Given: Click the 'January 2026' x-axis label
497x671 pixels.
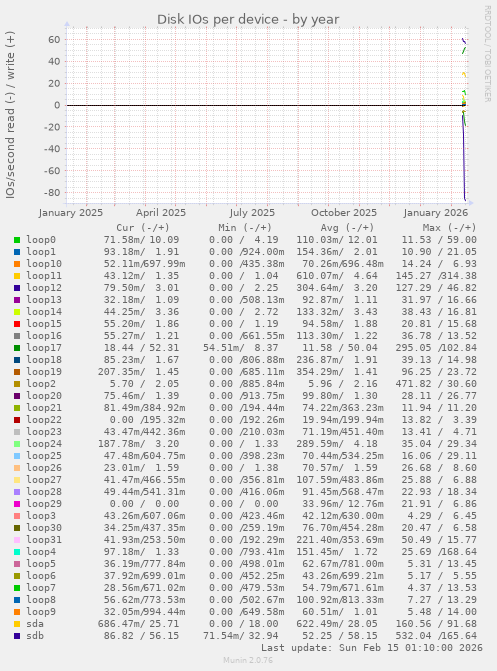Looking at the screenshot, I should tap(435, 213).
